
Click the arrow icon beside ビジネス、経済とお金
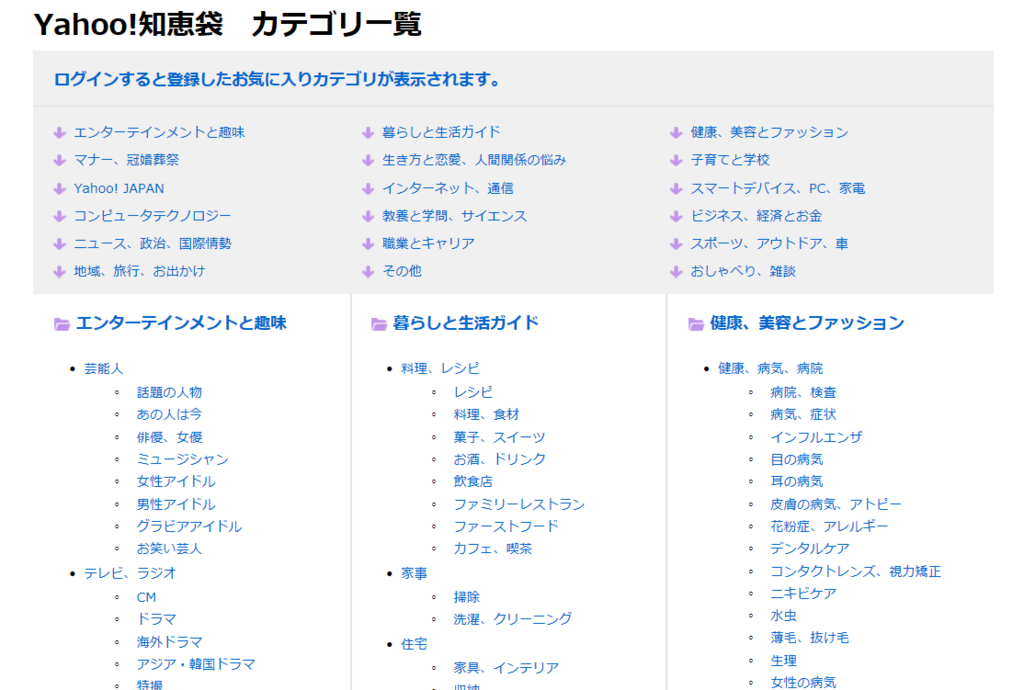[677, 216]
